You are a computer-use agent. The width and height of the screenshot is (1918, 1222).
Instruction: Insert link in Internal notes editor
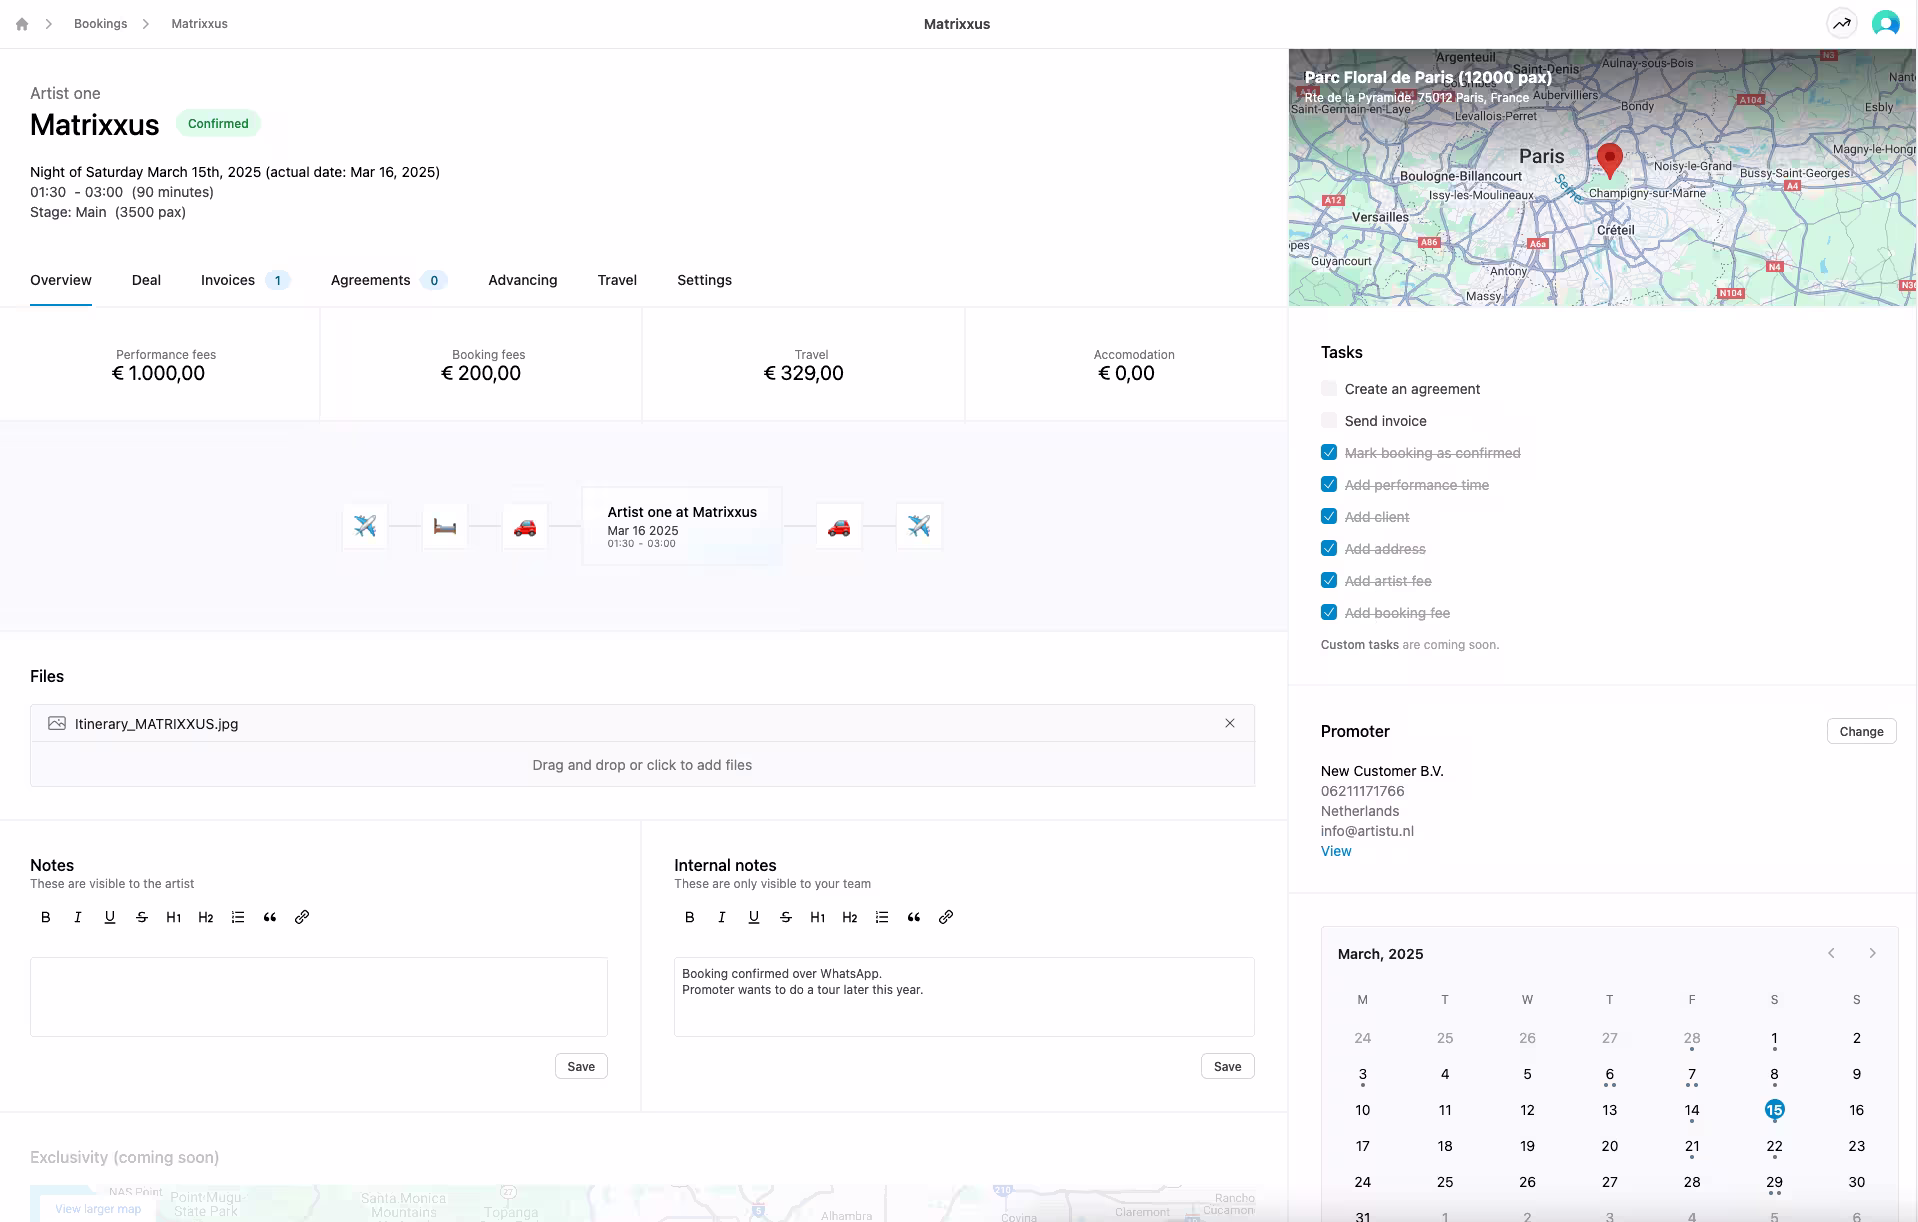[x=946, y=917]
